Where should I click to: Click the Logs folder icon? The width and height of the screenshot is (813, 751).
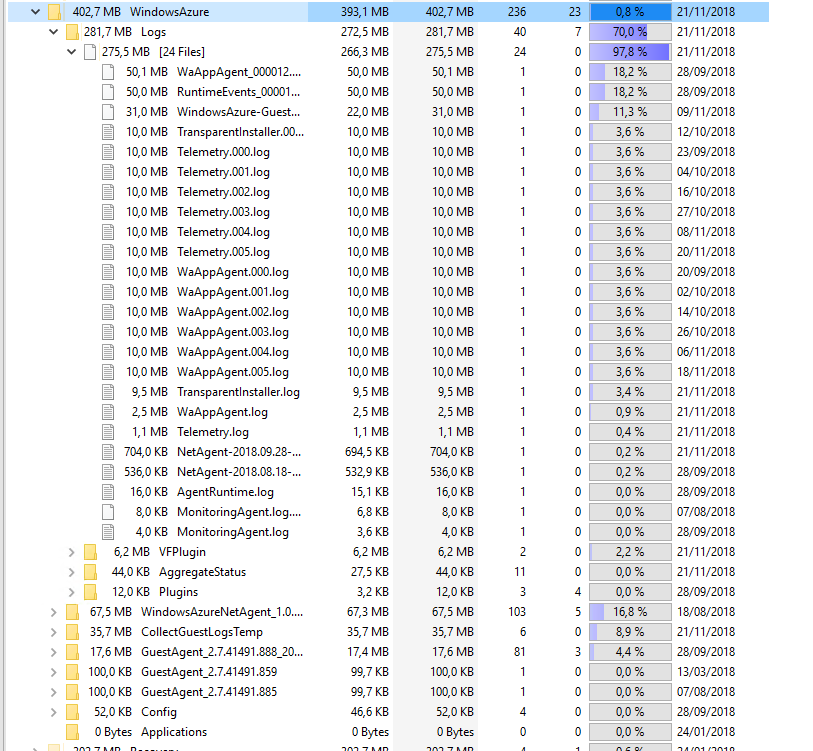tap(72, 32)
